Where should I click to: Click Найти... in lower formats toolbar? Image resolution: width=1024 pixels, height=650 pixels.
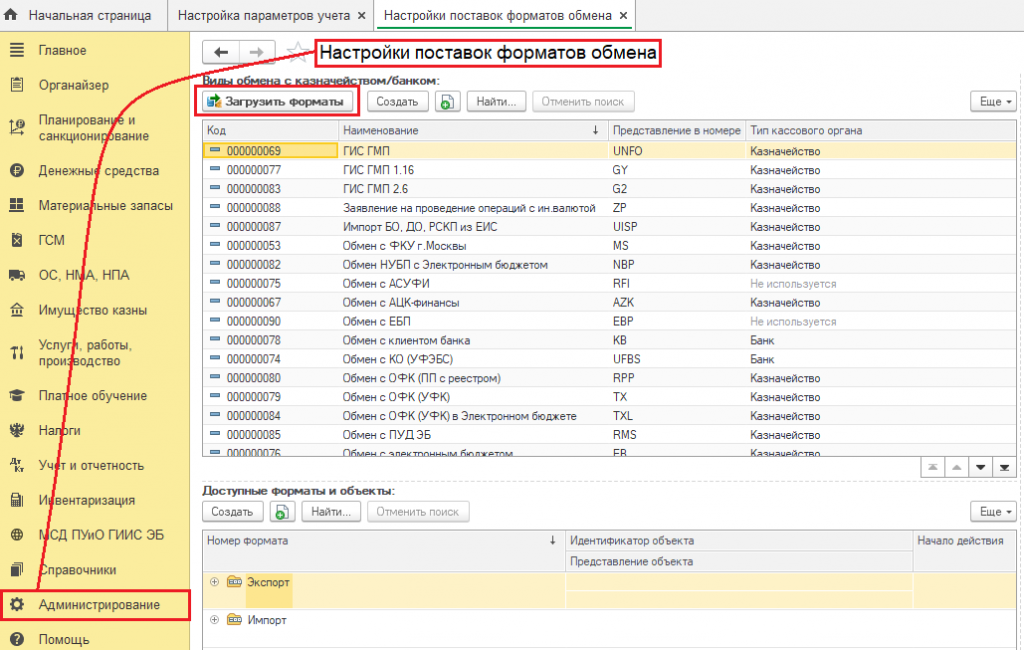[331, 512]
